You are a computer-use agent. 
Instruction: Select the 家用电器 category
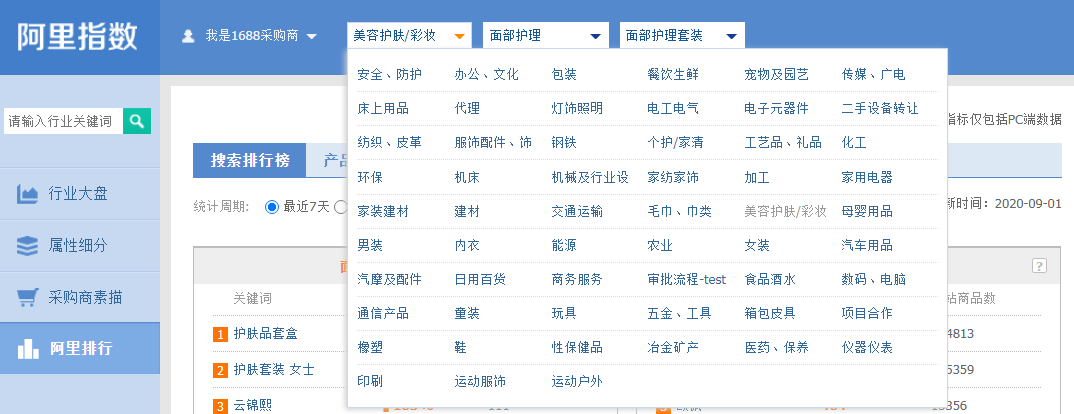867,177
